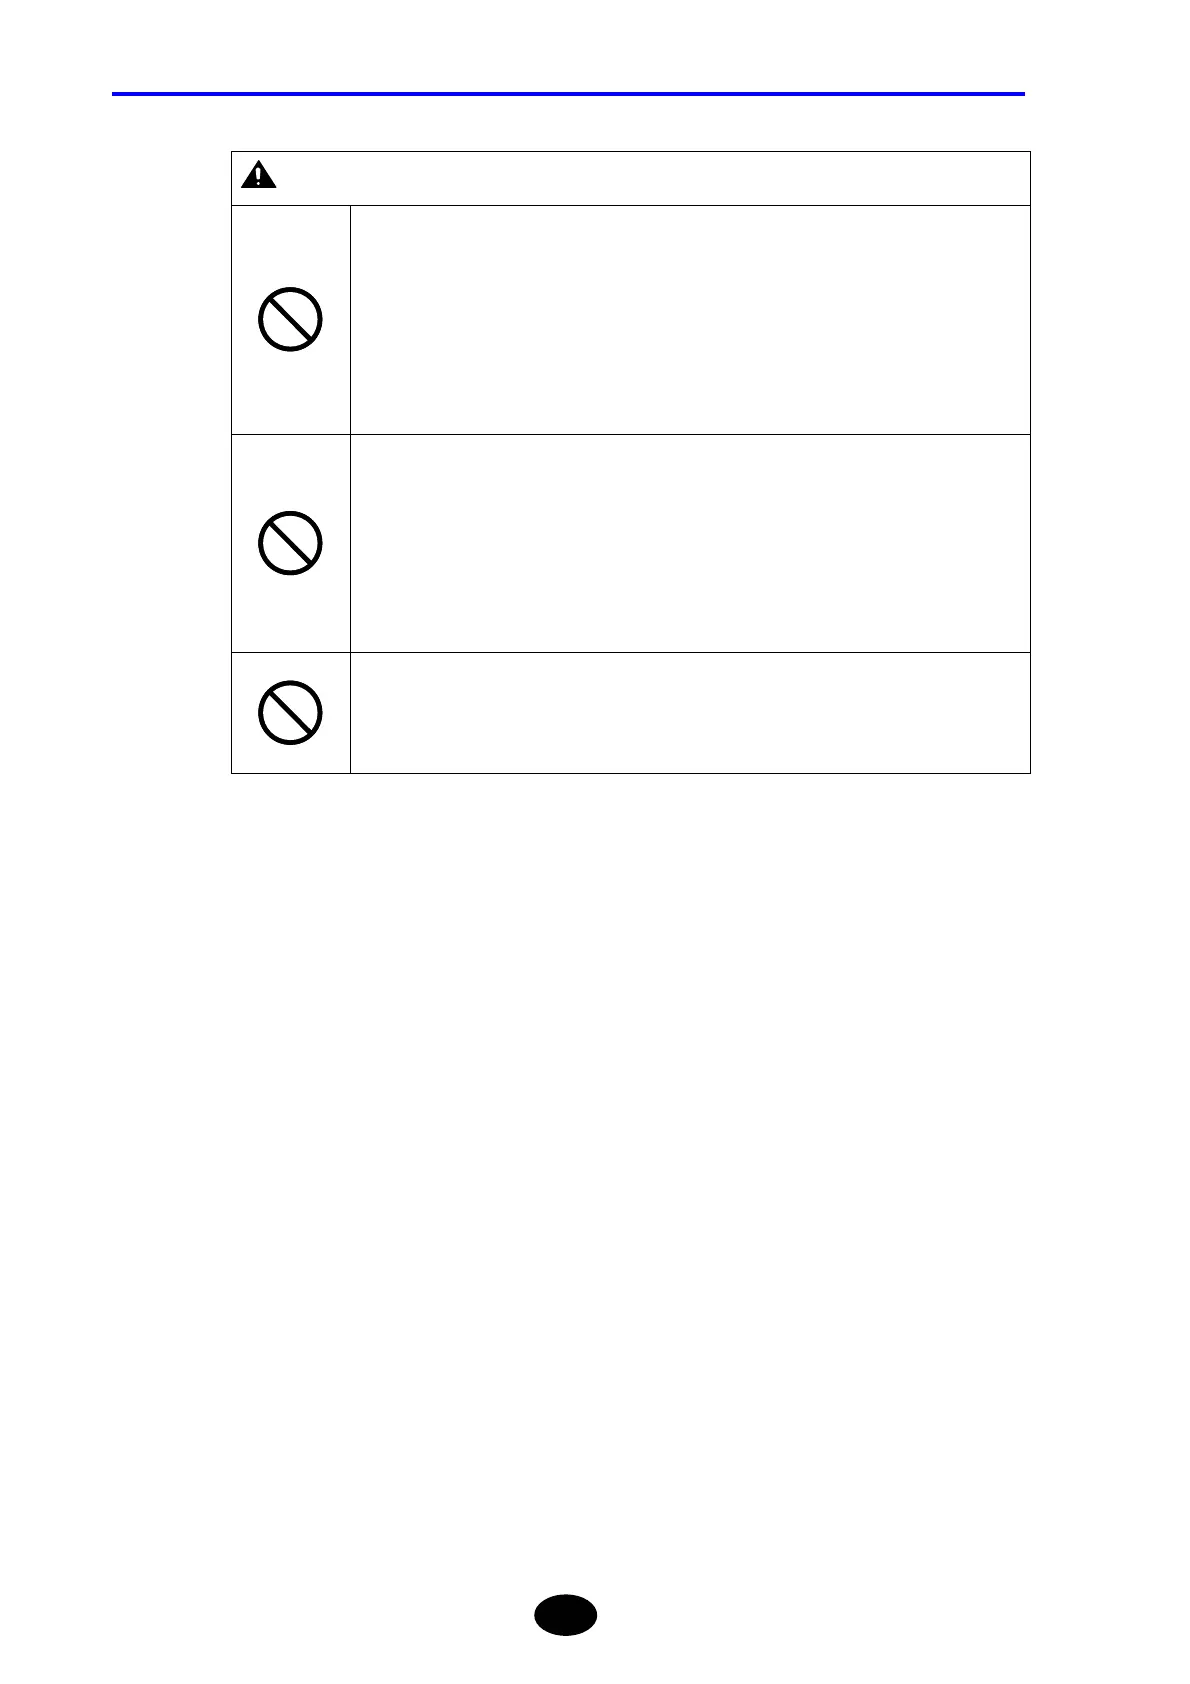Click the table's bottom border line
This screenshot has height=1684, width=1190.
(631, 773)
